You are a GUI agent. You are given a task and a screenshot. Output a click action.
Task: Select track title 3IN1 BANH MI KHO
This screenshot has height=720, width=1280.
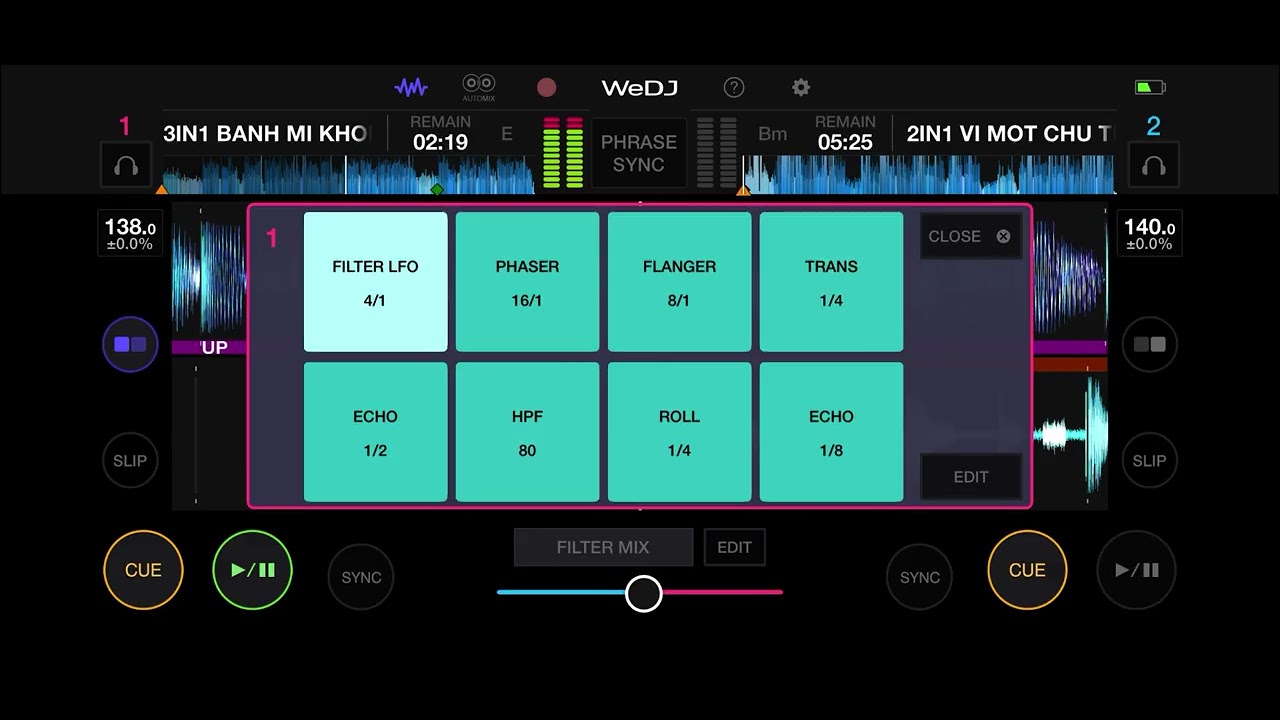[266, 134]
